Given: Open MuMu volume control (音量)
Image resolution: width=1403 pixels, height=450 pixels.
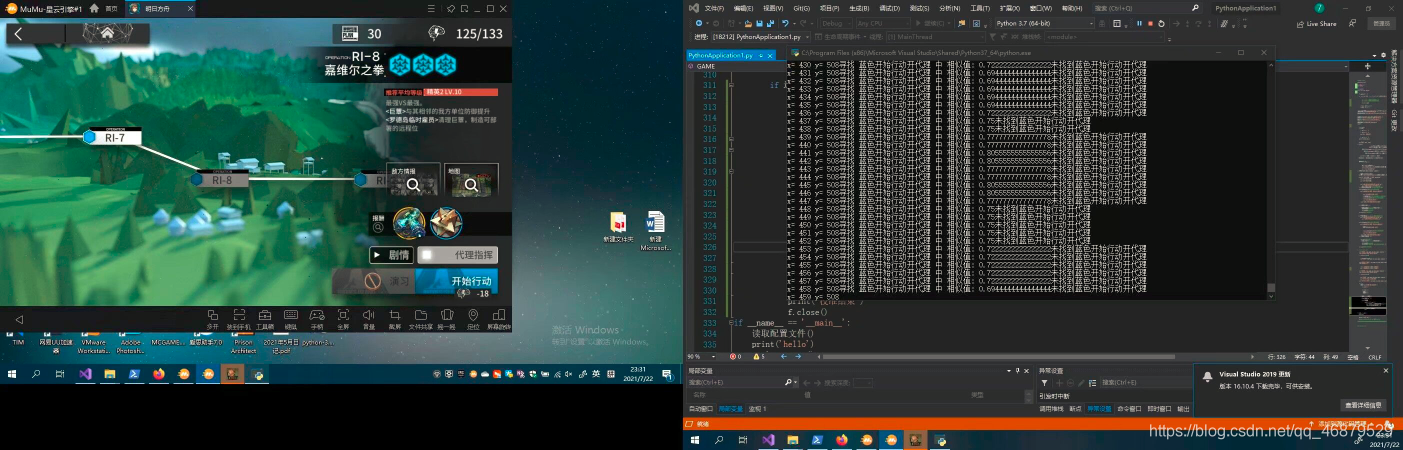Looking at the screenshot, I should pyautogui.click(x=369, y=318).
